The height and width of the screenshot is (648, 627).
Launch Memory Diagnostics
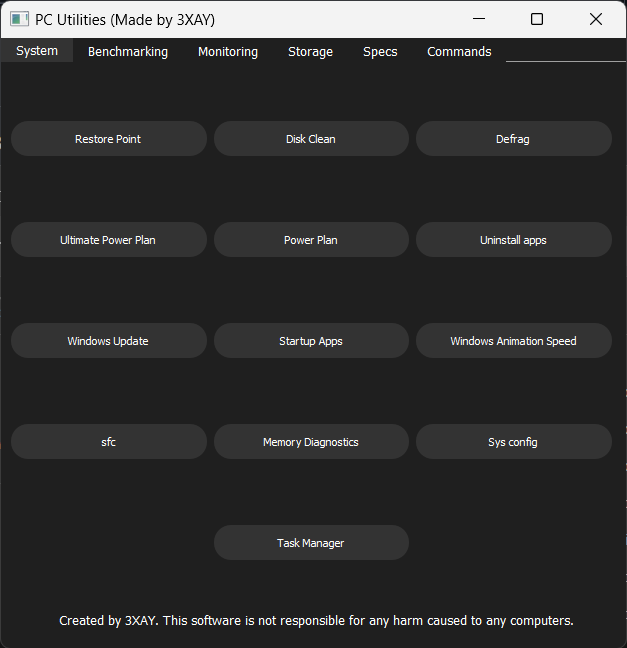coord(311,441)
